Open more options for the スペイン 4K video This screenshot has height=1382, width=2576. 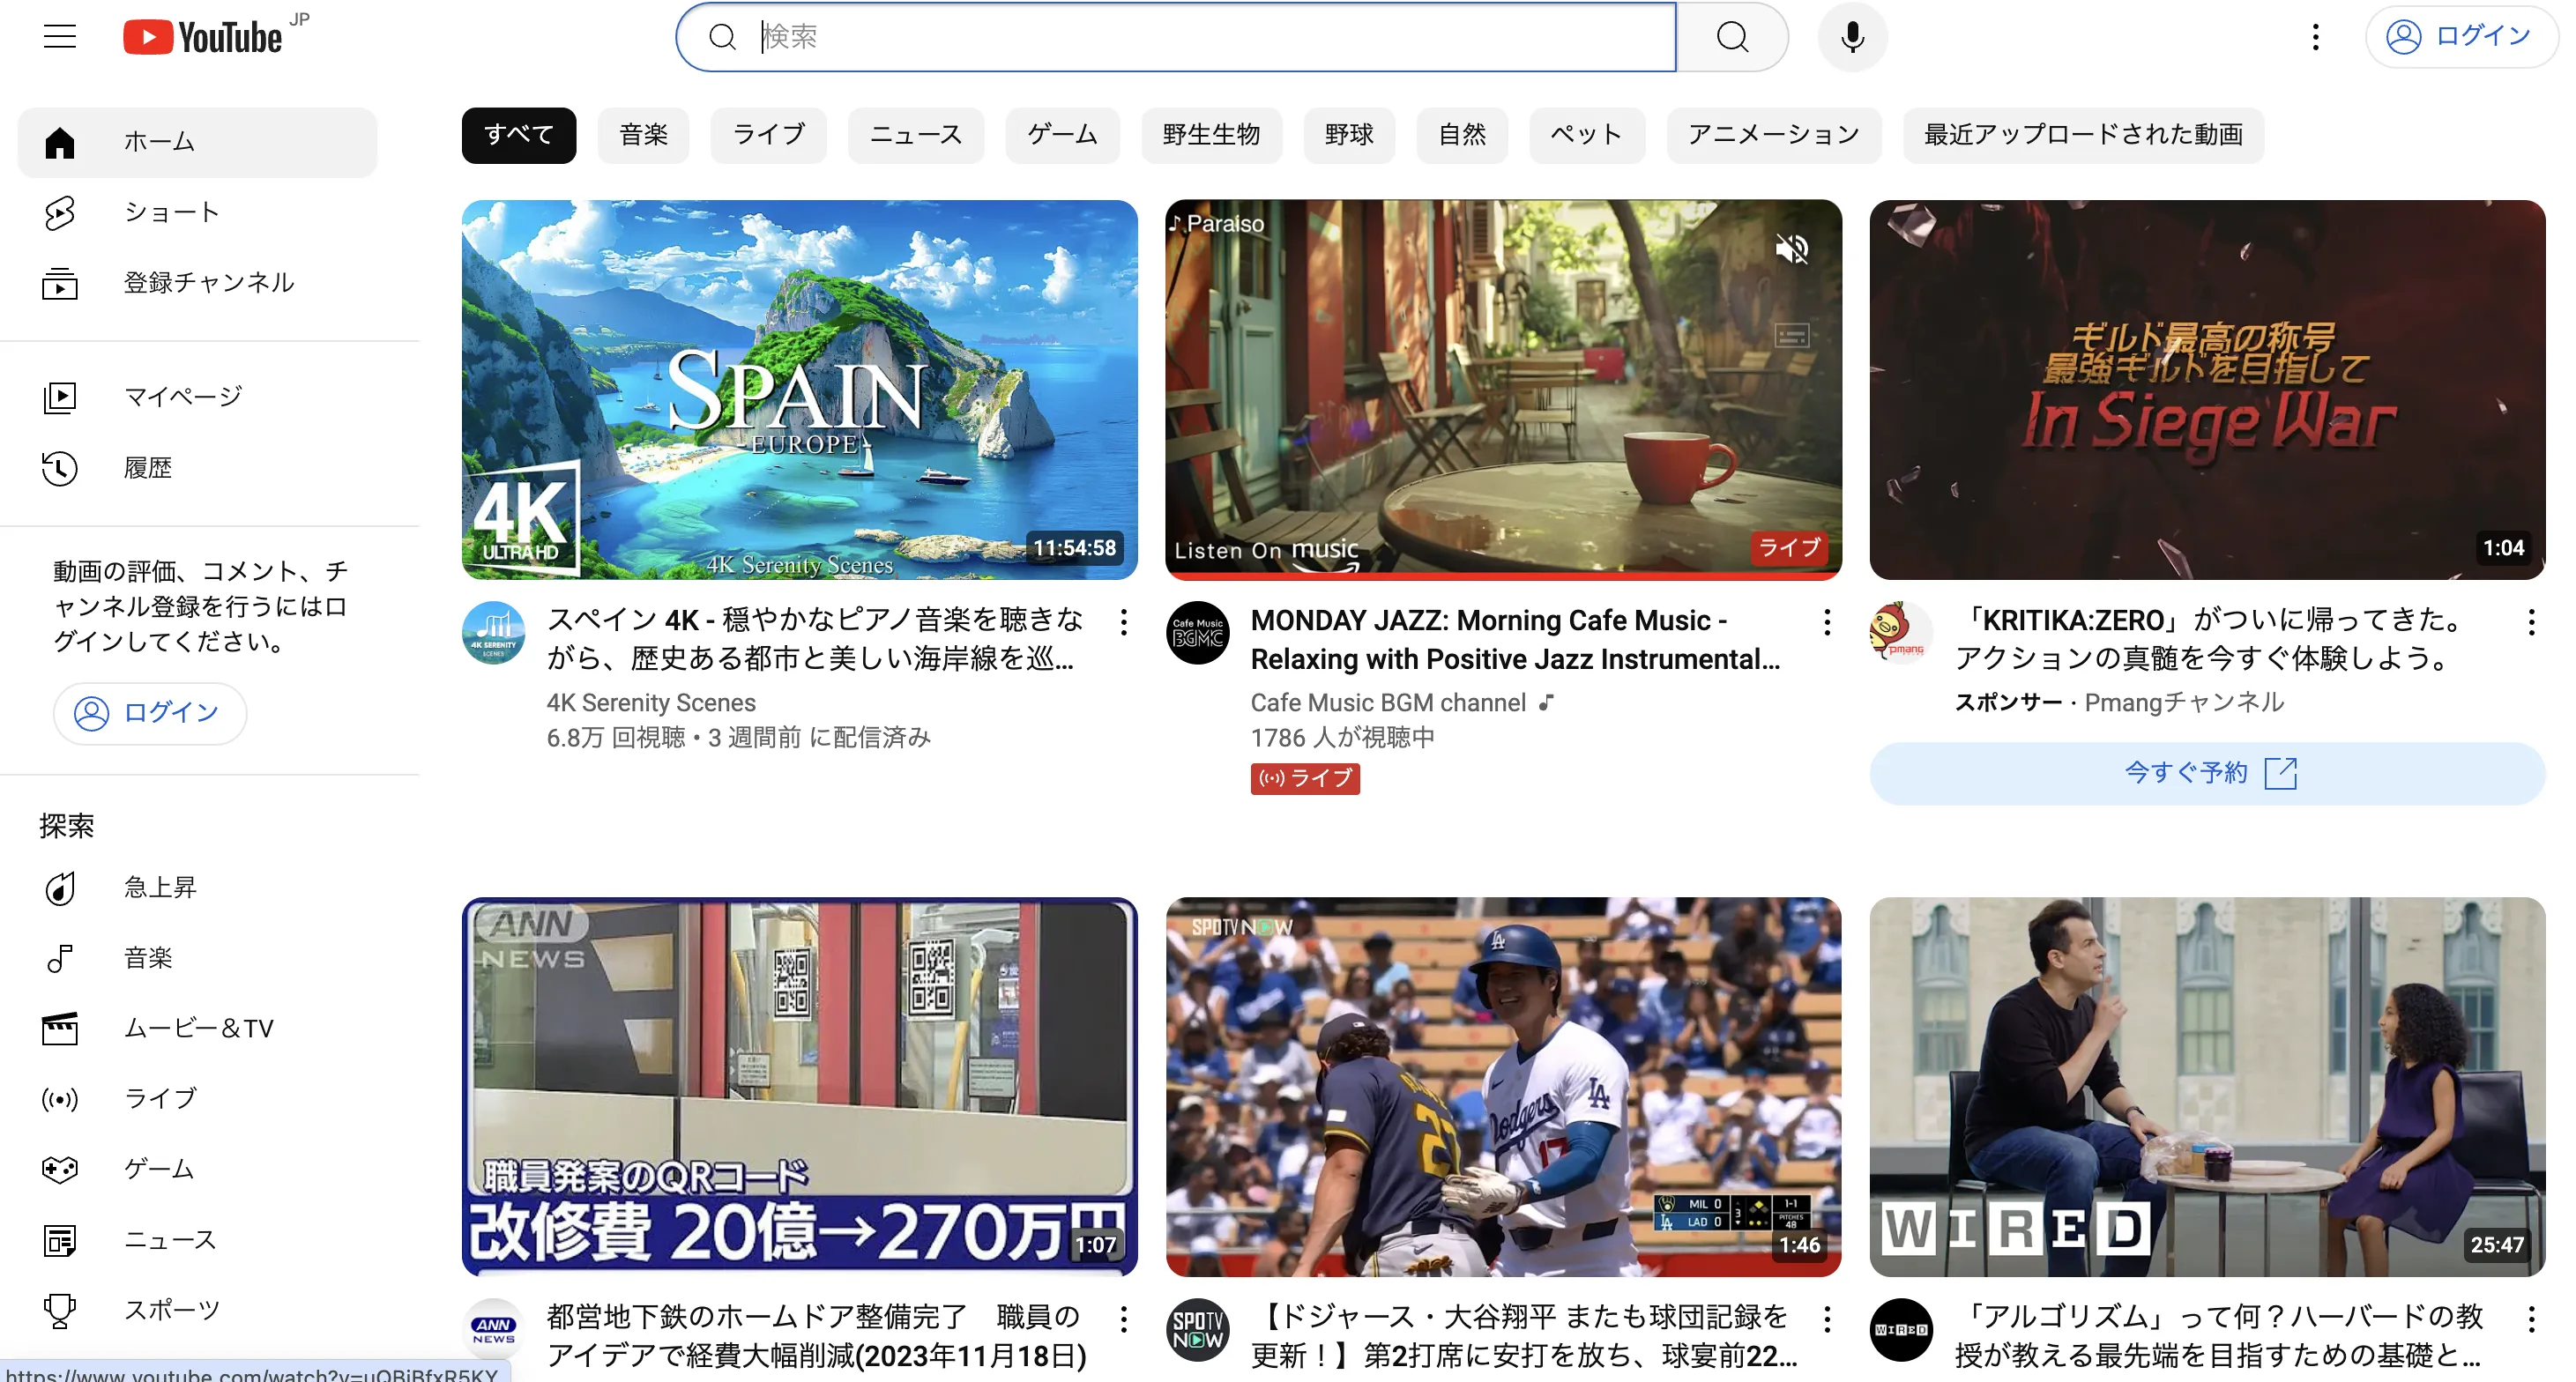(x=1124, y=623)
